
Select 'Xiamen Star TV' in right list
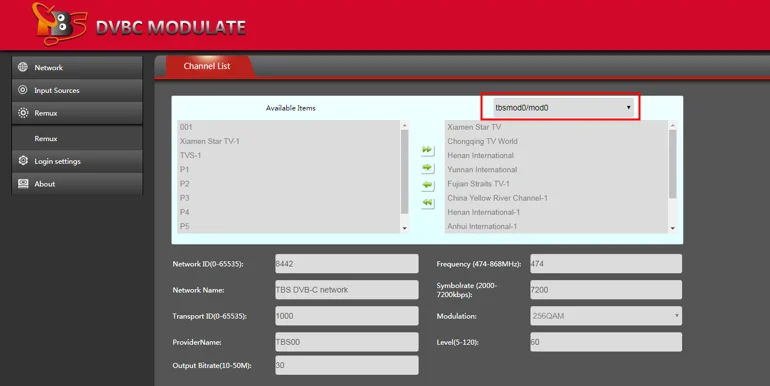pyautogui.click(x=557, y=127)
